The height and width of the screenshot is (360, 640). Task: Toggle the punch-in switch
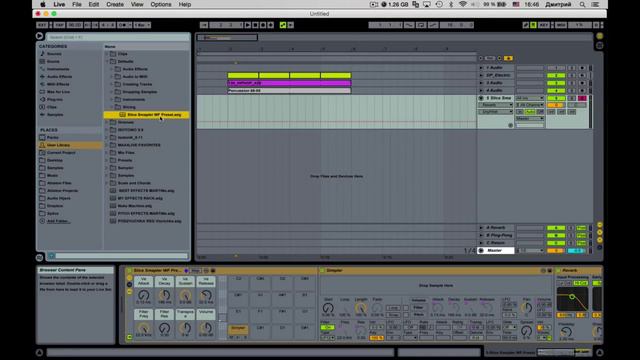(x=409, y=25)
